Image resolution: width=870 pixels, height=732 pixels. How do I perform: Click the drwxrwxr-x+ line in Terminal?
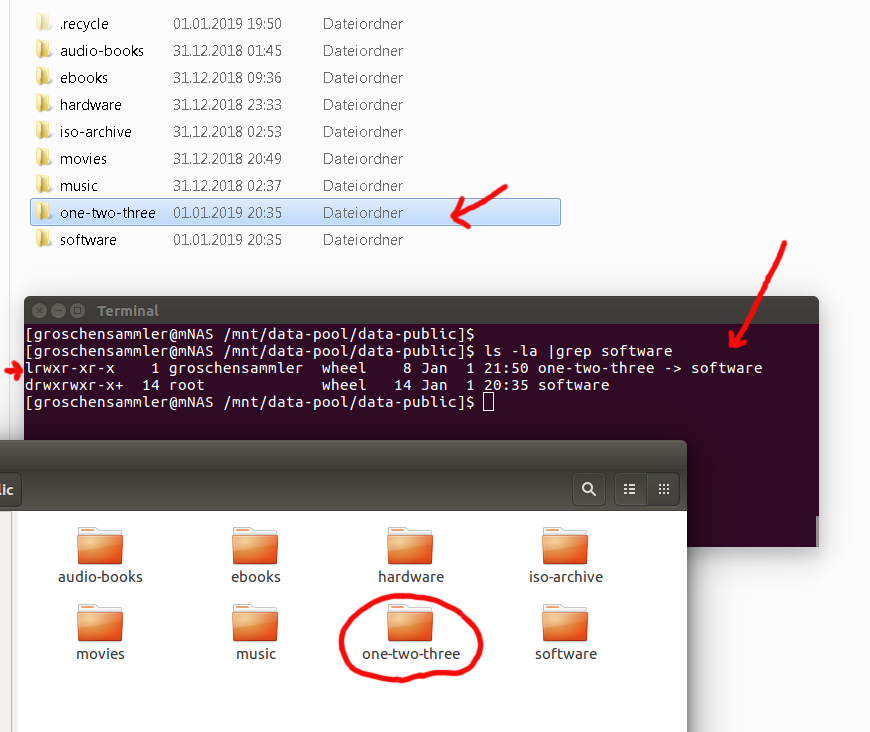pyautogui.click(x=317, y=385)
